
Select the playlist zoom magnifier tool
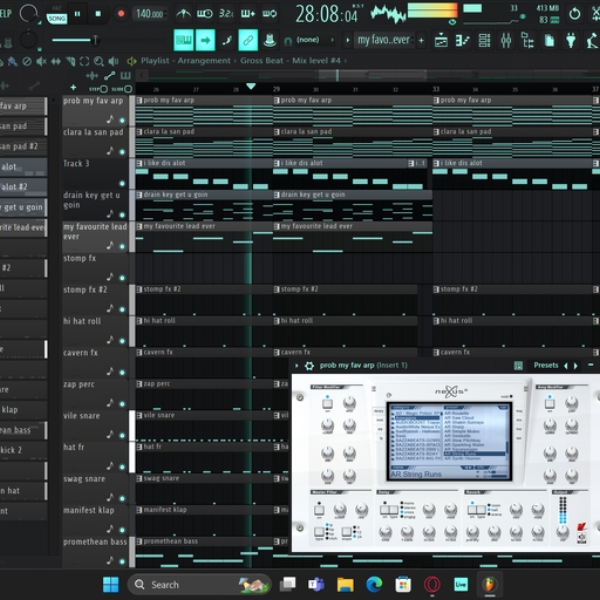99,61
